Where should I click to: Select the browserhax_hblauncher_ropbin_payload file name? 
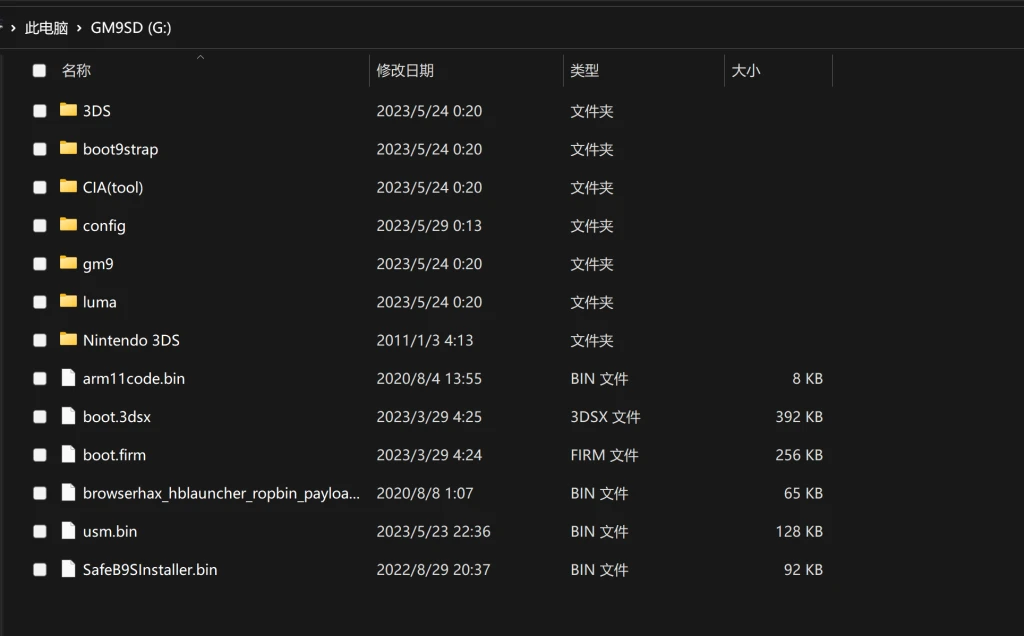[220, 493]
